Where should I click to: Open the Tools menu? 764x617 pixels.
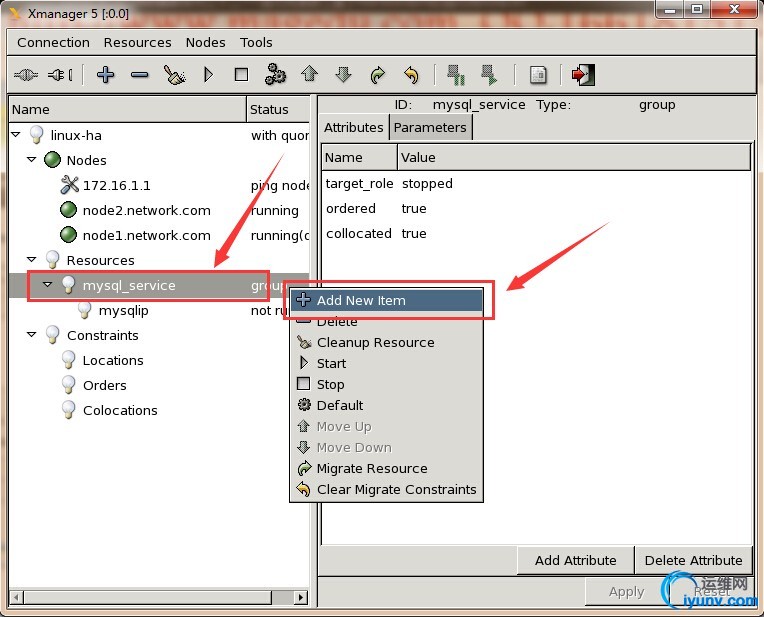pos(256,42)
